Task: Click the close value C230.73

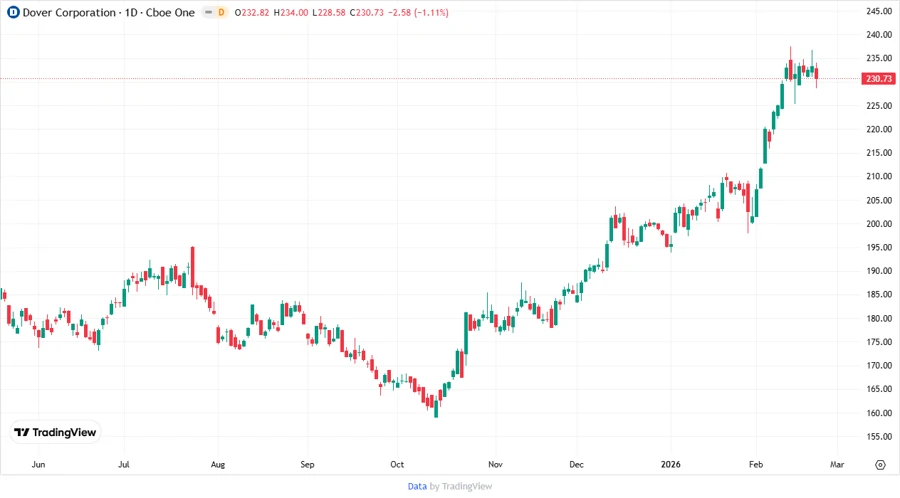Action: [366, 12]
